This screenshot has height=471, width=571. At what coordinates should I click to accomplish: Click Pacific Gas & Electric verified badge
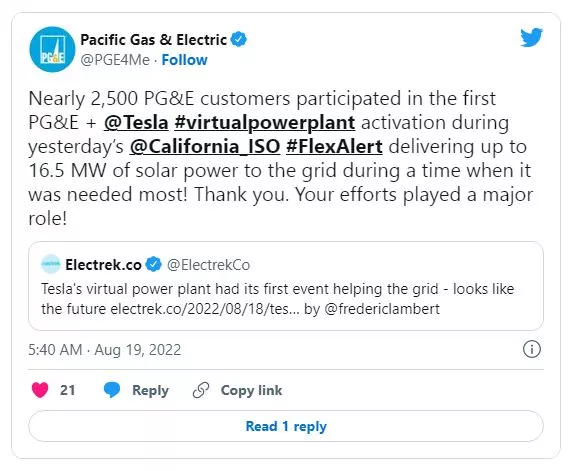click(239, 39)
